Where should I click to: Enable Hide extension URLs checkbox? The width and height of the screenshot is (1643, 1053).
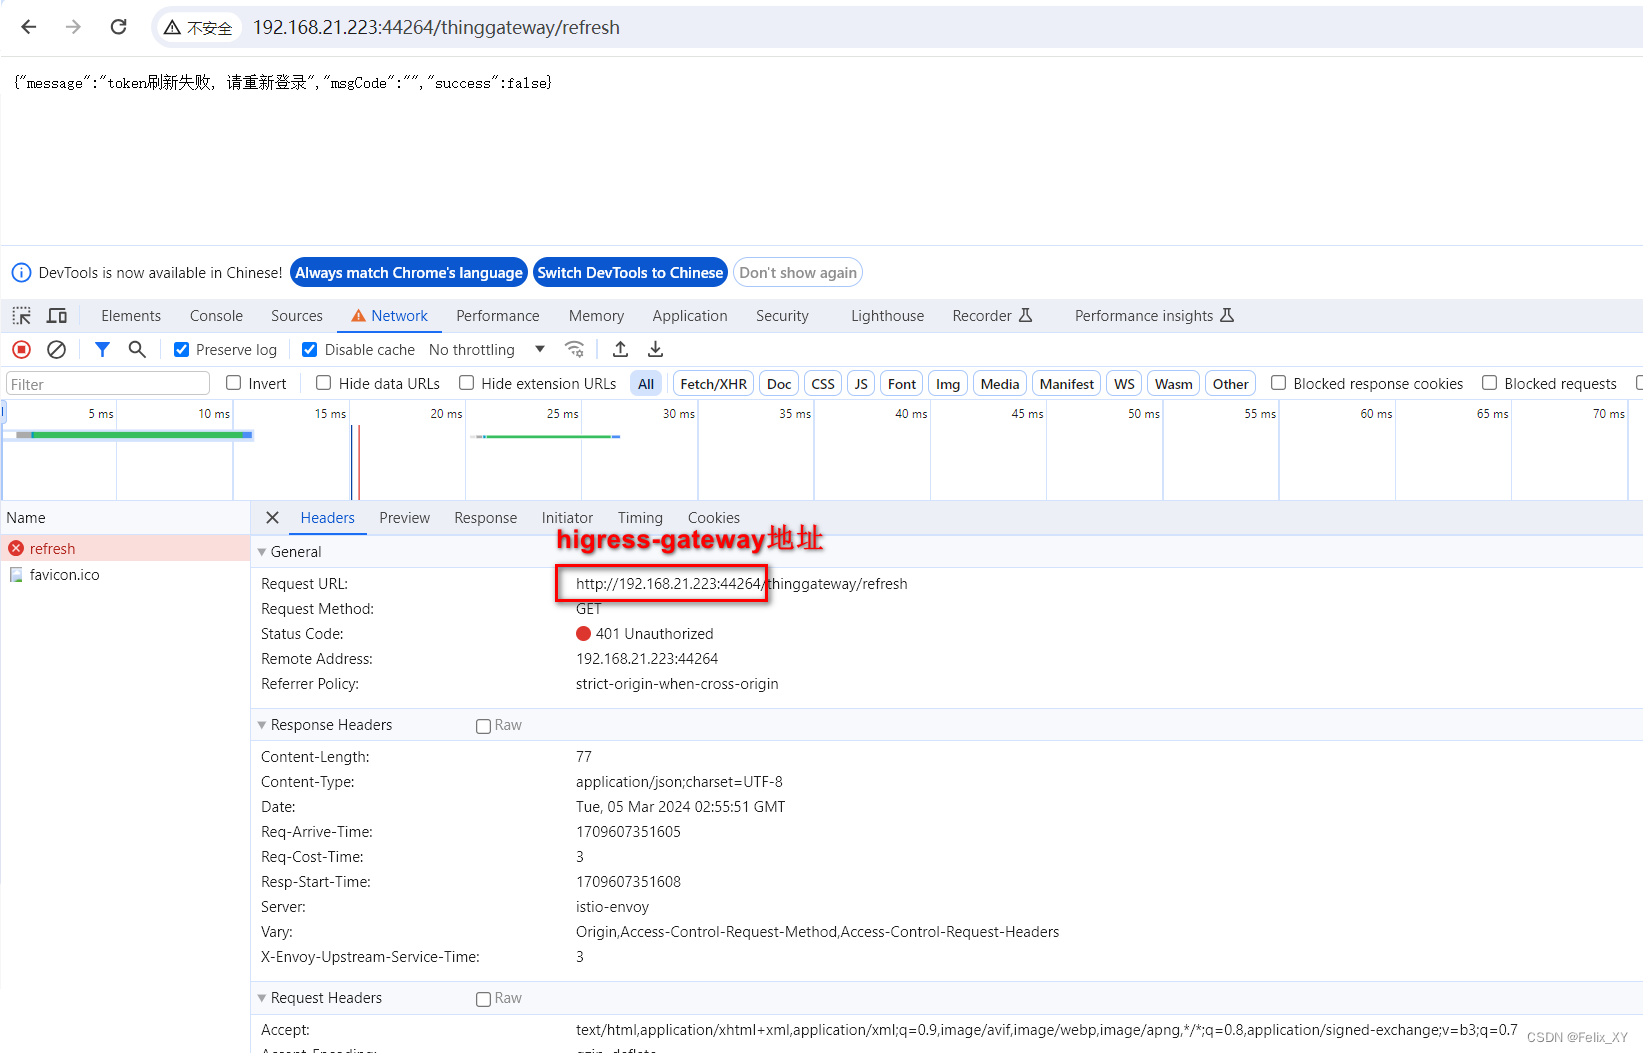pyautogui.click(x=466, y=383)
